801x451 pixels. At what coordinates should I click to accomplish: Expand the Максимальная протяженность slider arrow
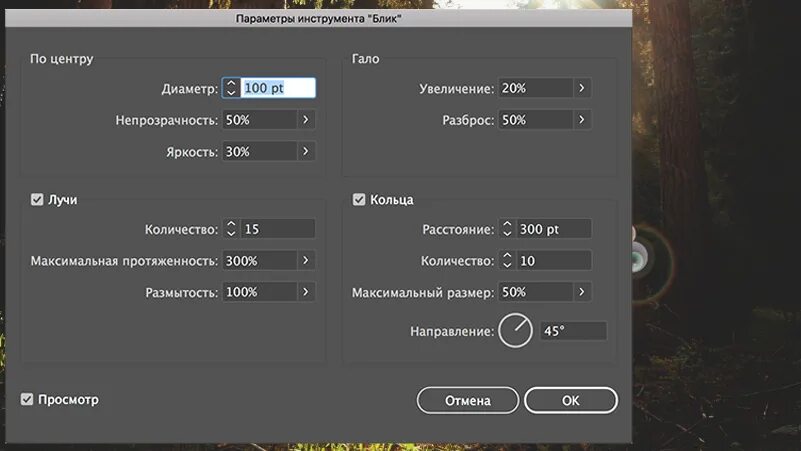tap(305, 260)
